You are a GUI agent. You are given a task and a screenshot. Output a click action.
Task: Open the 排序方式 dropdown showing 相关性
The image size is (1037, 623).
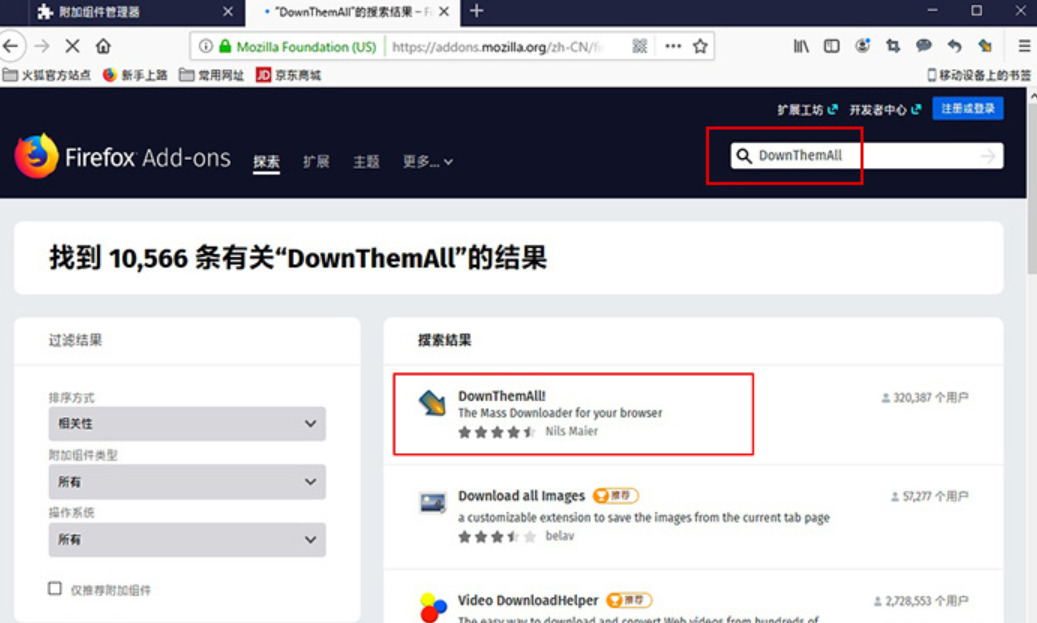[187, 423]
